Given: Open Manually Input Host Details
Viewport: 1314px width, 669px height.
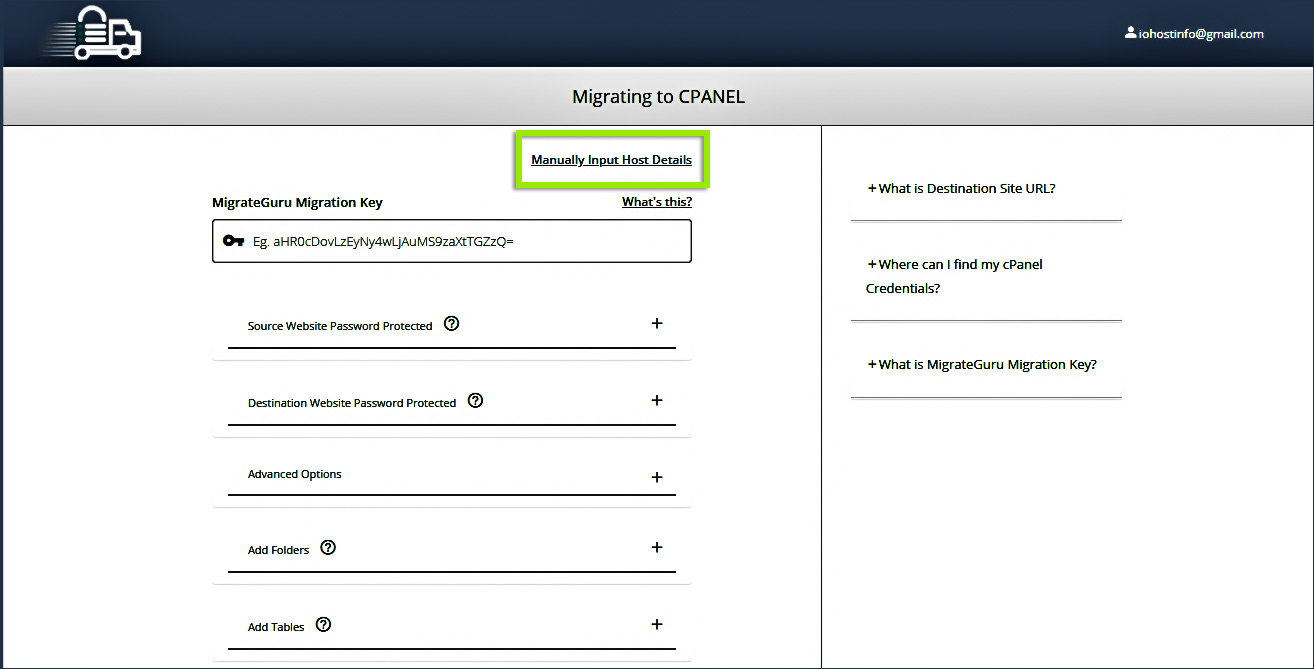Looking at the screenshot, I should (612, 159).
